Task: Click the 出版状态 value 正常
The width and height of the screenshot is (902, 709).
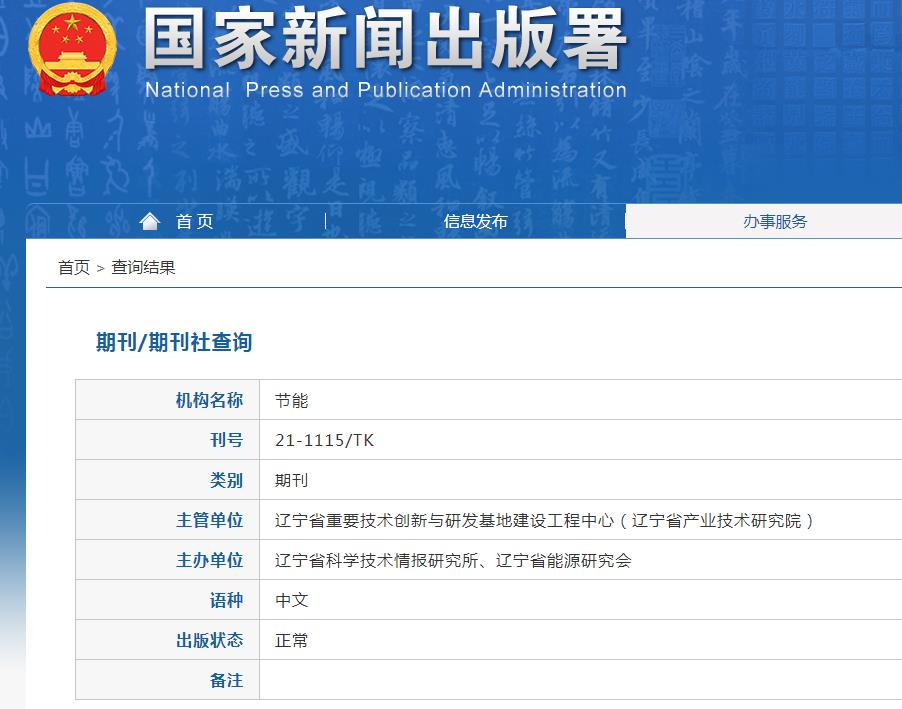Action: pyautogui.click(x=291, y=640)
